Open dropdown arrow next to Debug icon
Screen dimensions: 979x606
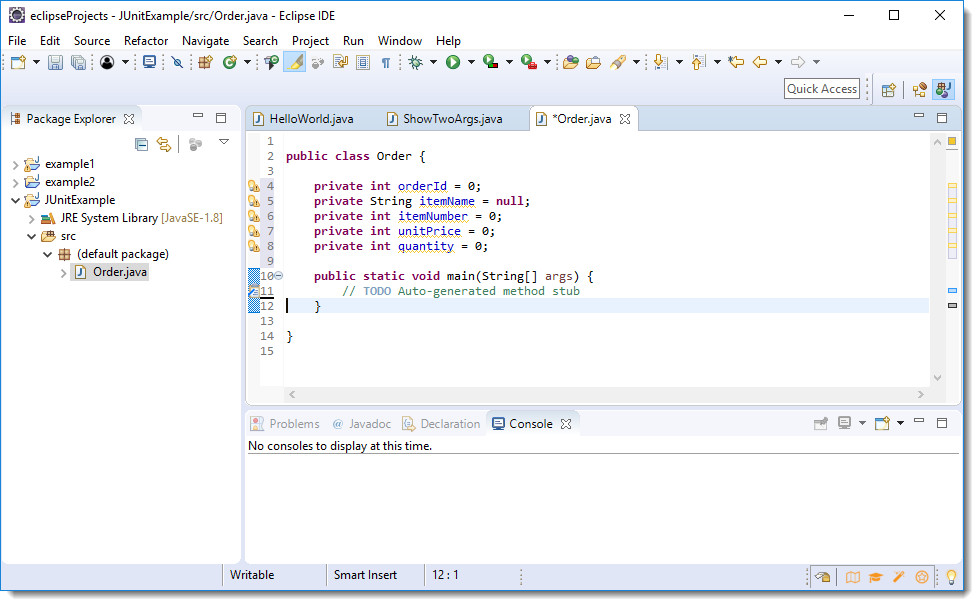tap(433, 62)
